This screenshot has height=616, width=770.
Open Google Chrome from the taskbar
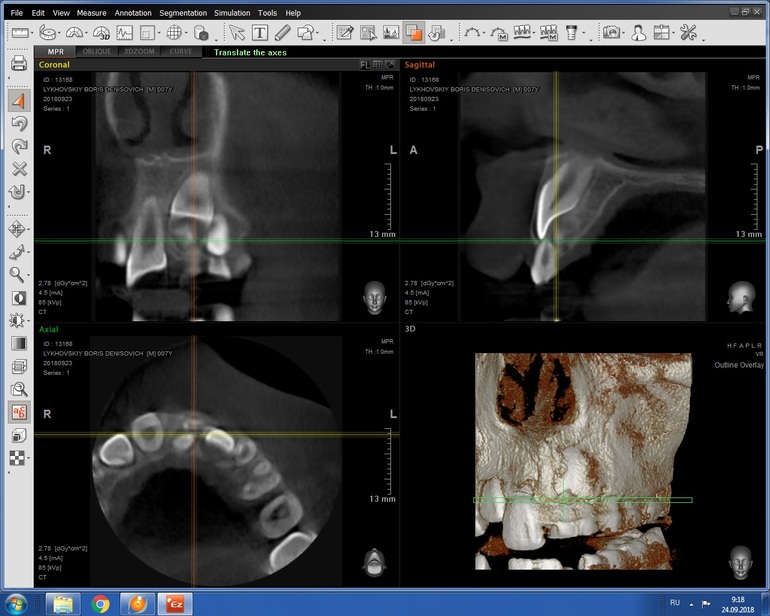(x=100, y=603)
